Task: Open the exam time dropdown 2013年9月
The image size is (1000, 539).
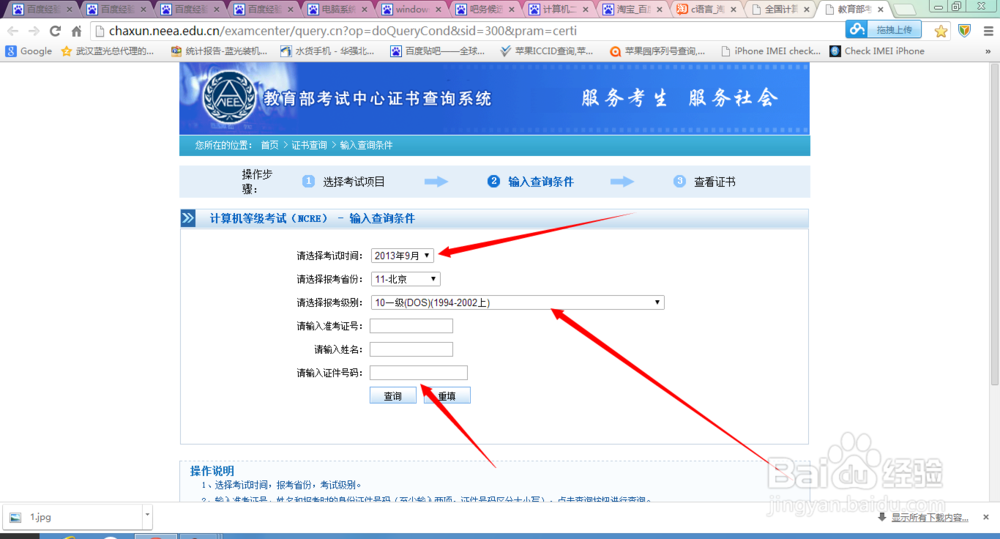Action: pyautogui.click(x=402, y=256)
